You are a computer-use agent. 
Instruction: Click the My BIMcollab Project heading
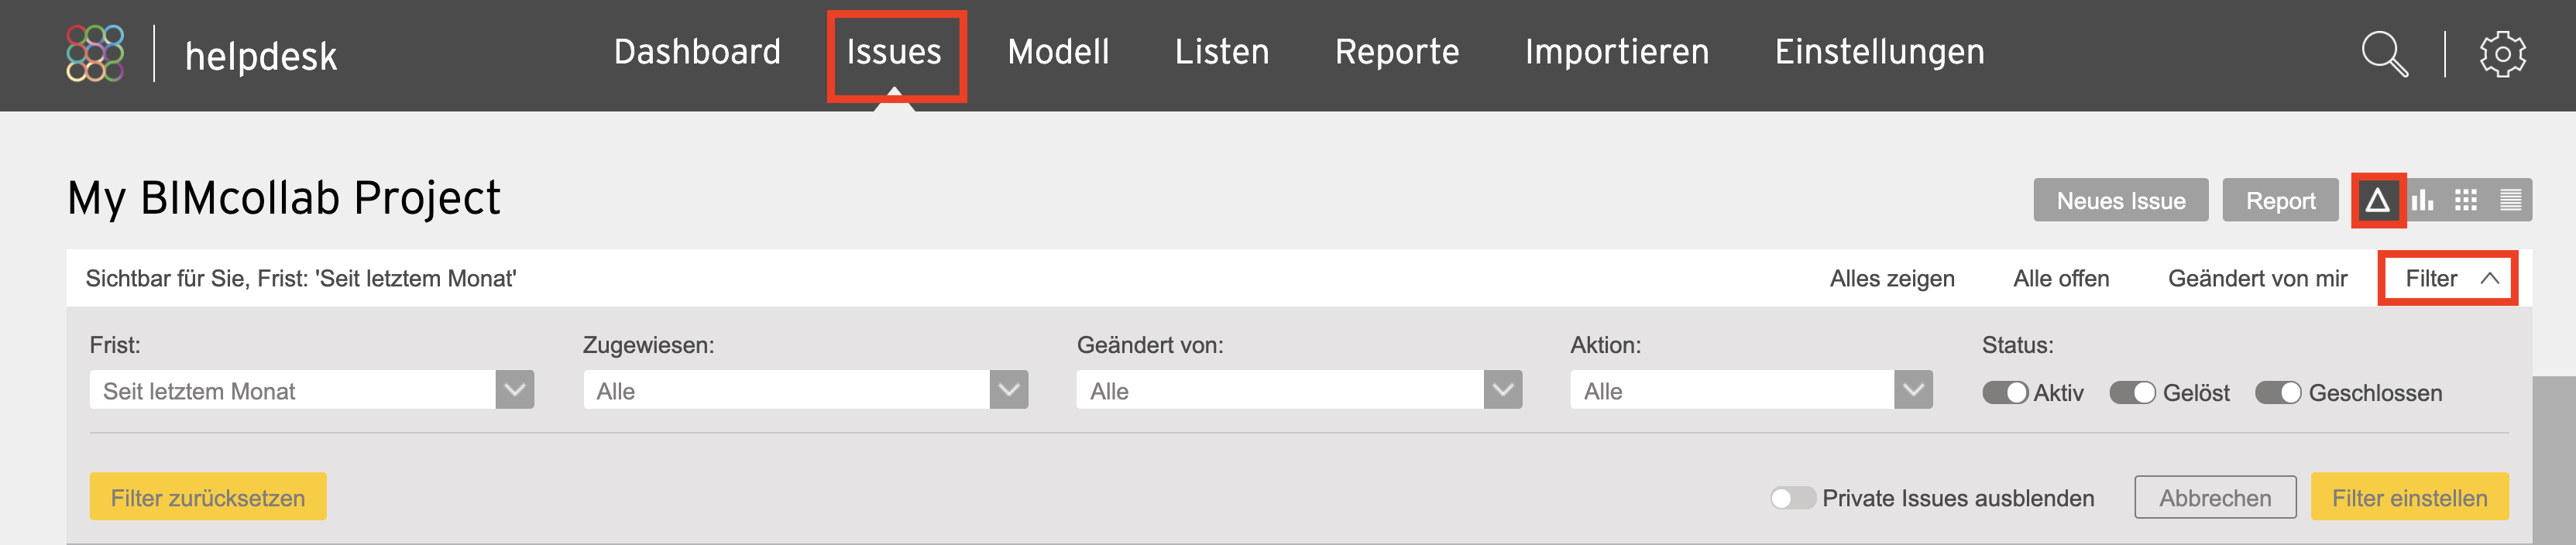(283, 198)
